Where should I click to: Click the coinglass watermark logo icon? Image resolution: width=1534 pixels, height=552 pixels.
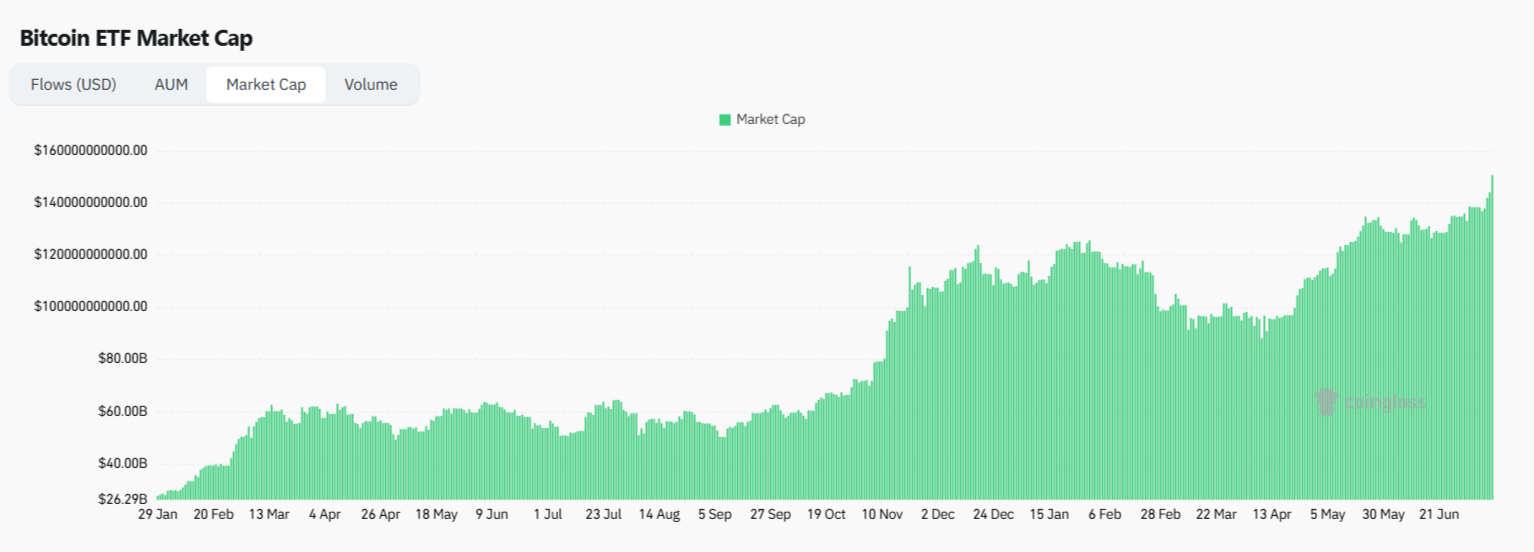(x=1326, y=402)
